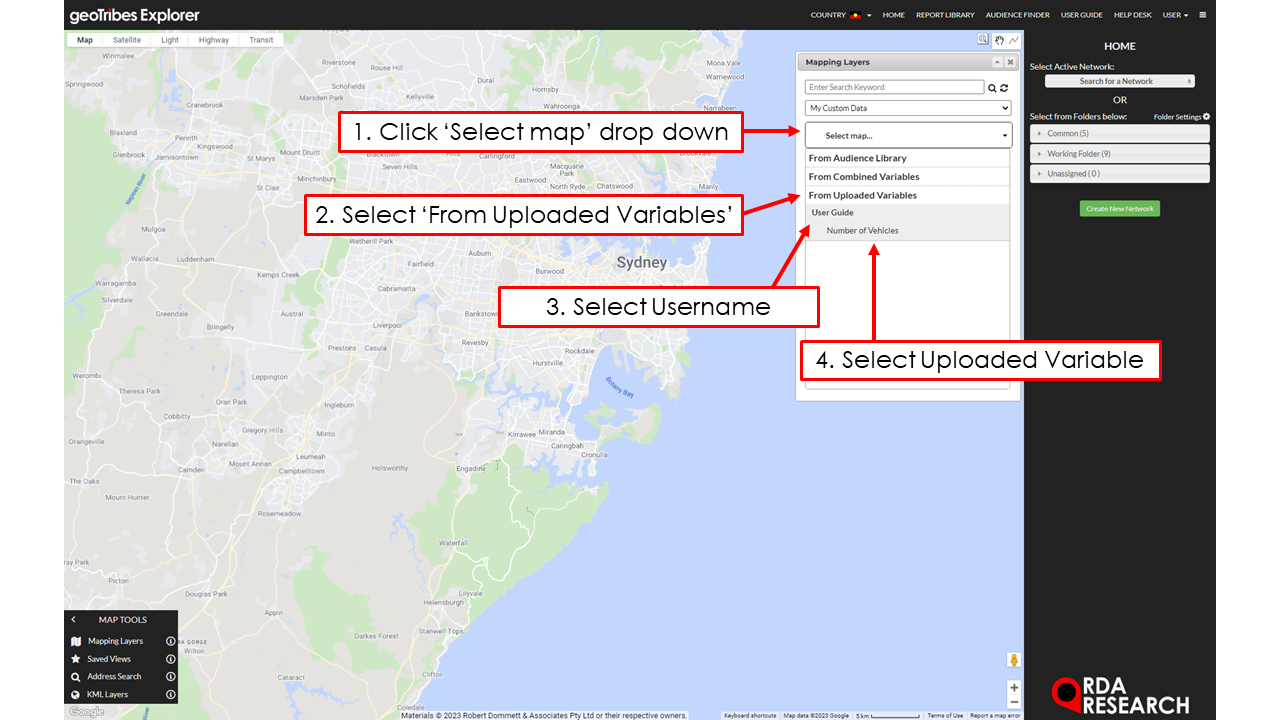Viewport: 1280px width, 720px height.
Task: Click the Mapping Layers tool label
Action: click(115, 641)
